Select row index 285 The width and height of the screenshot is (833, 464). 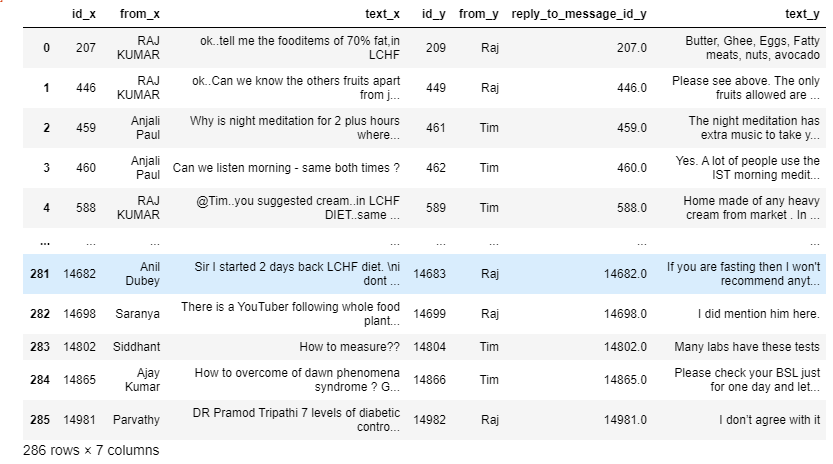pos(39,419)
